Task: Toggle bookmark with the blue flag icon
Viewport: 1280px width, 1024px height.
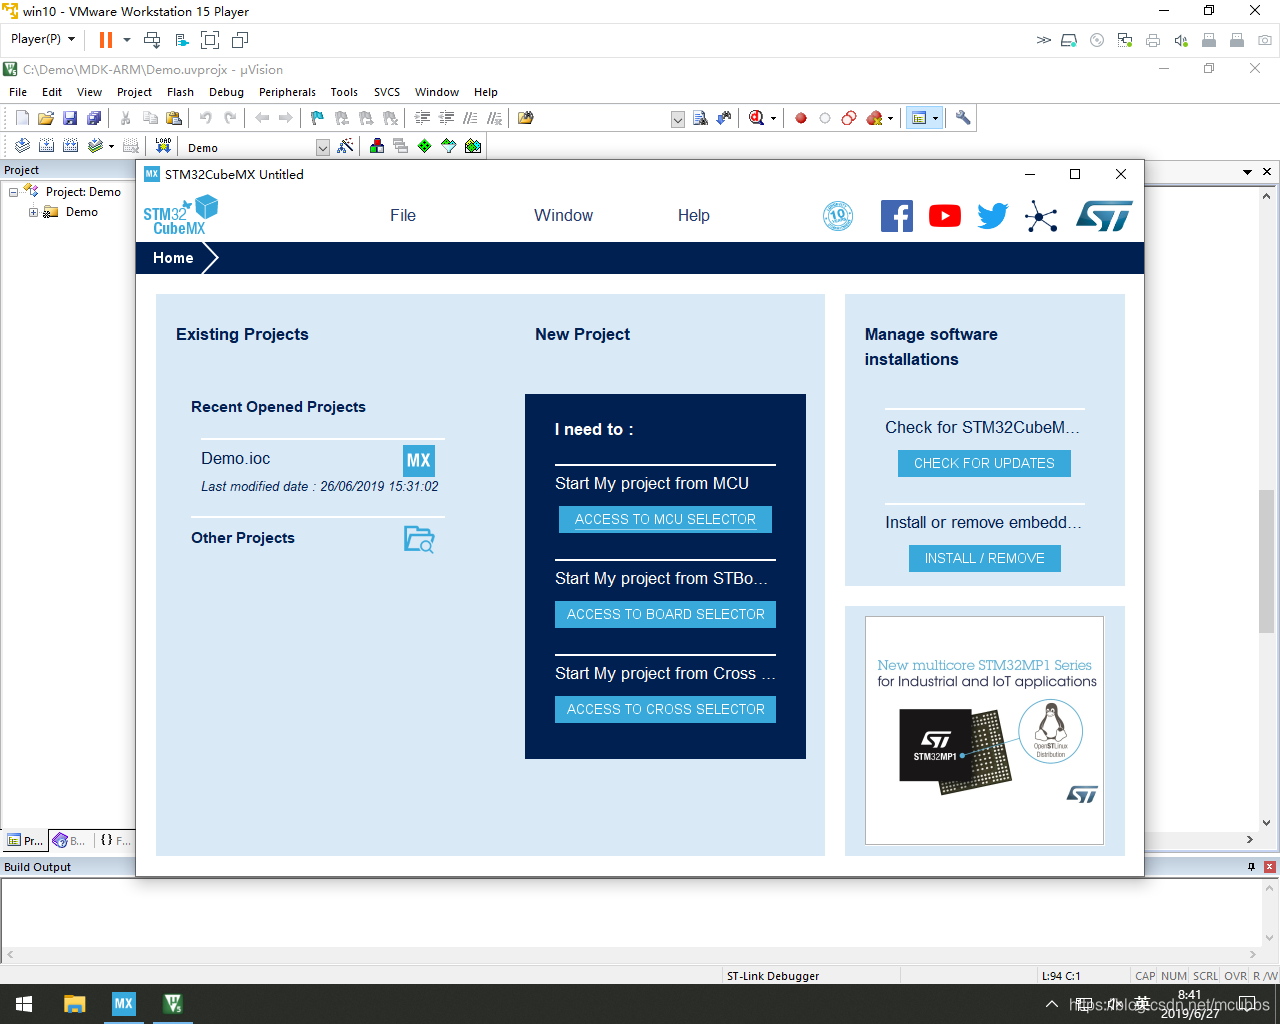Action: tap(317, 118)
